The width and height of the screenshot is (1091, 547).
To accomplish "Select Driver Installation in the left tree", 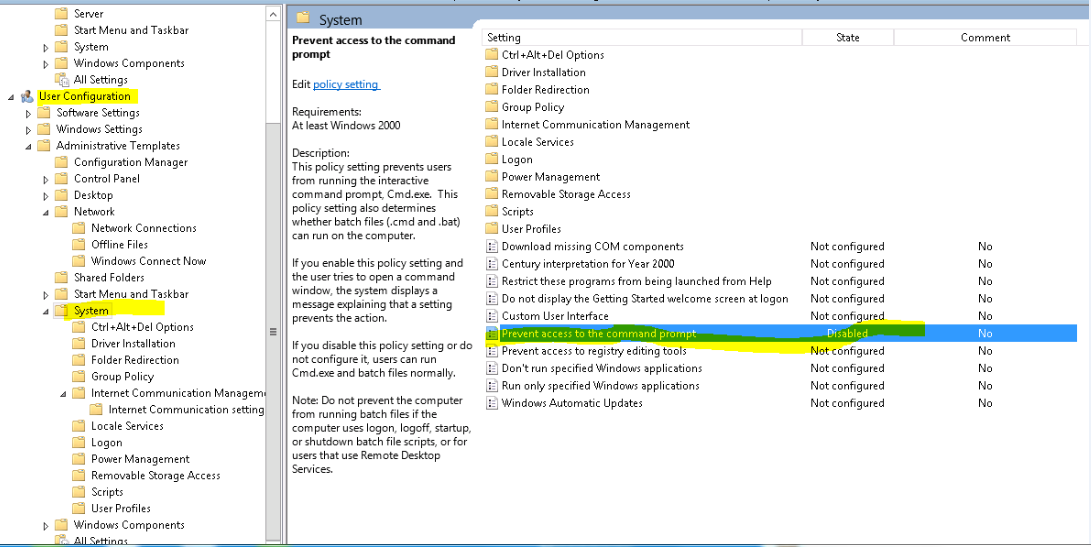I will (x=133, y=344).
